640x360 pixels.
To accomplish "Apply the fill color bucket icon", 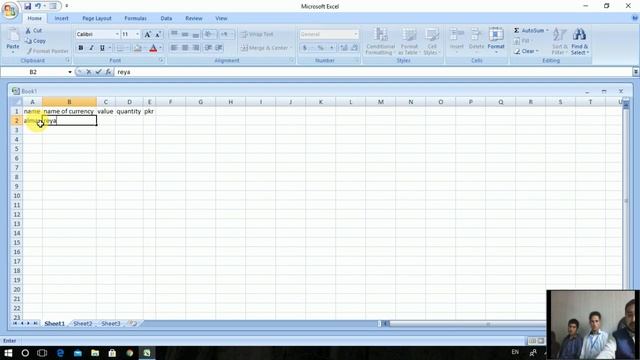I will click(138, 48).
